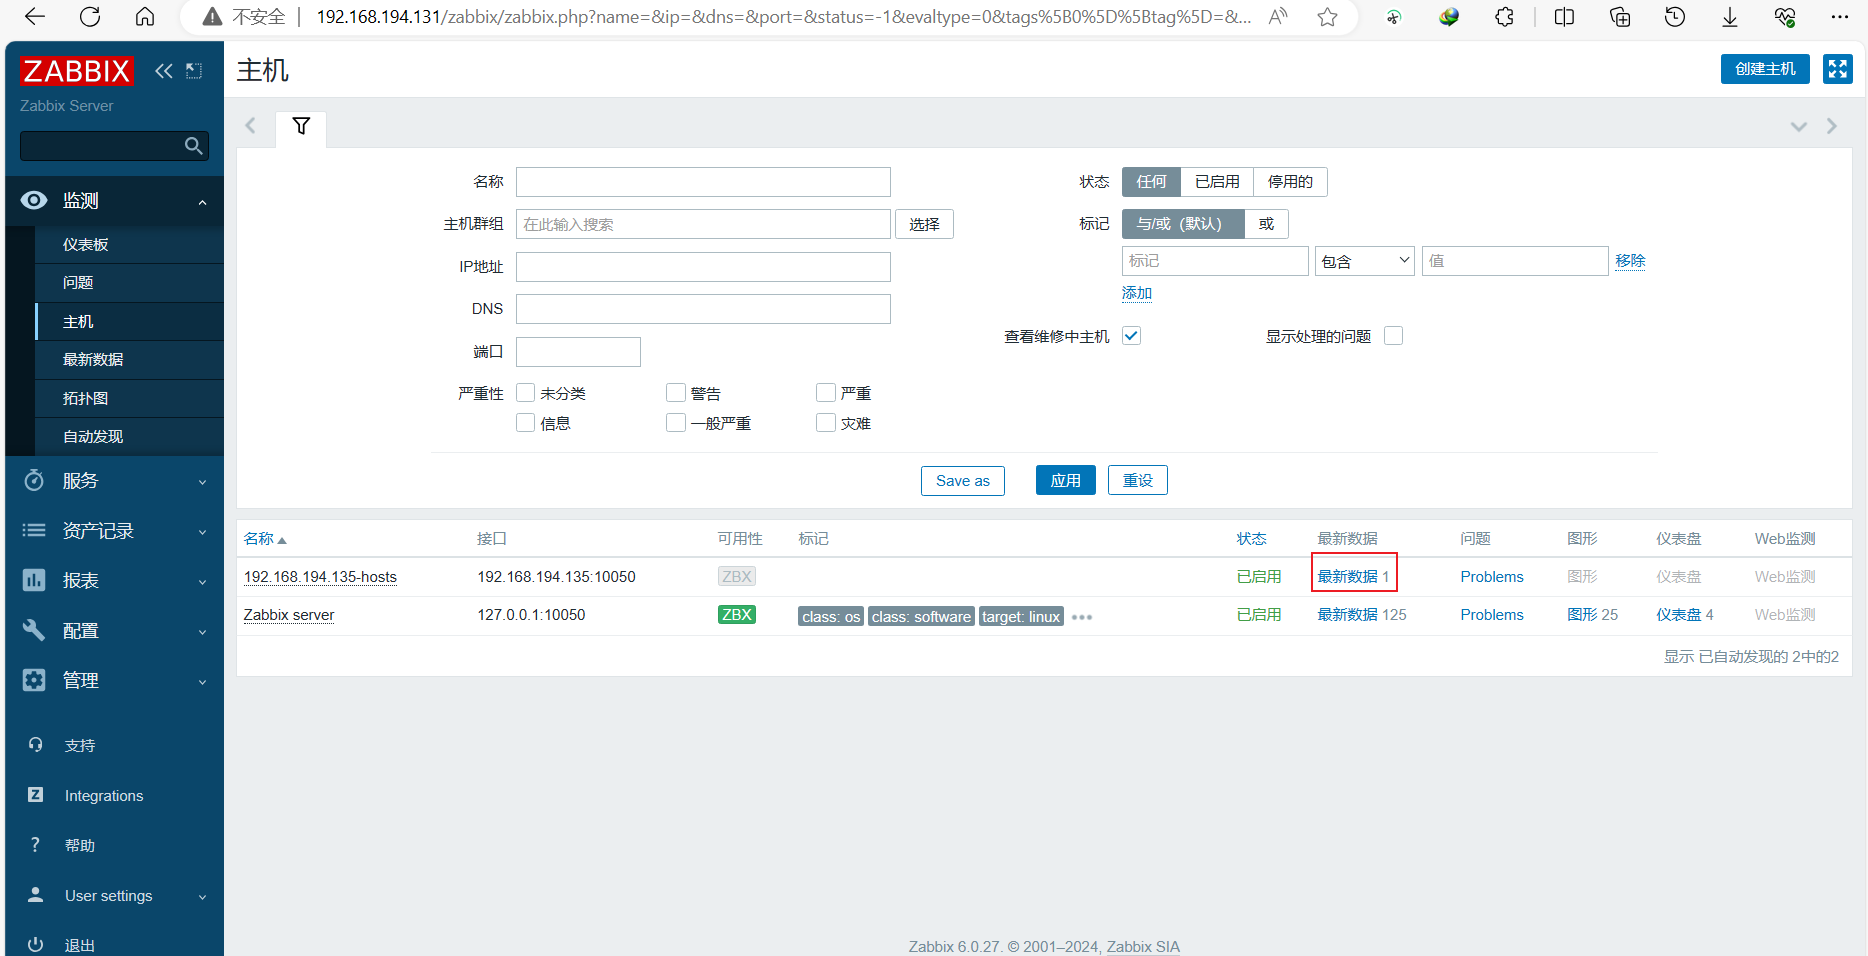Check the 警告 severity checkbox
This screenshot has height=956, width=1868.
[676, 393]
